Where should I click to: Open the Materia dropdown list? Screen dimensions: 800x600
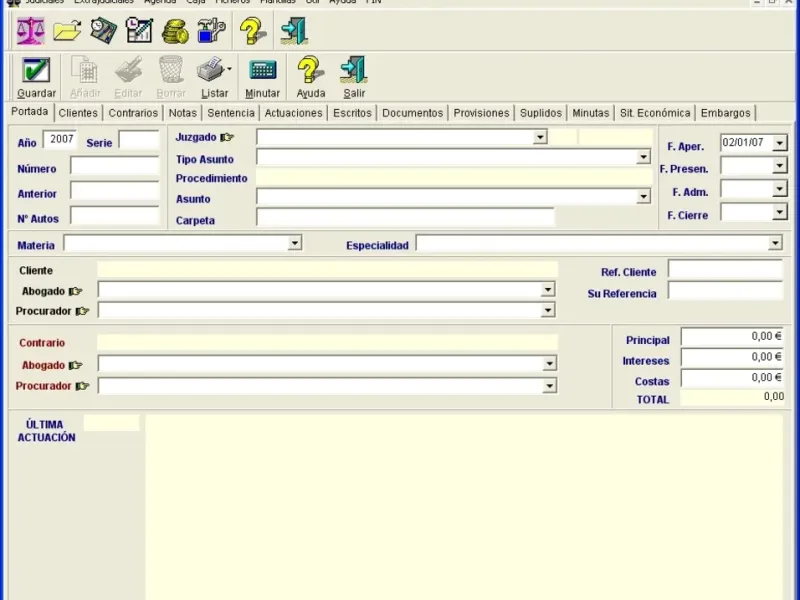(x=294, y=243)
